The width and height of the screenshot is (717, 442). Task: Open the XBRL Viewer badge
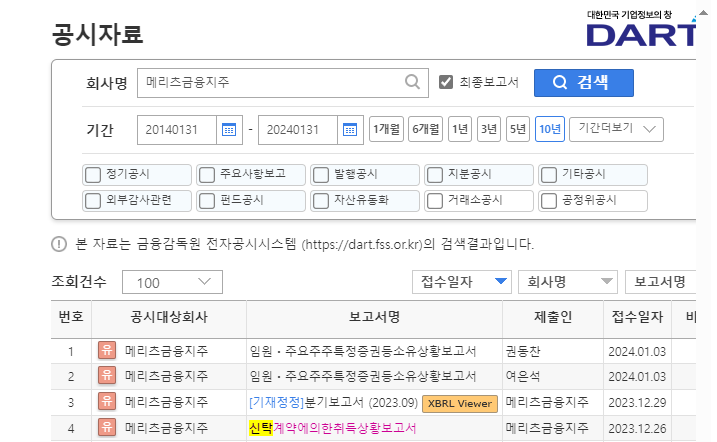click(460, 404)
